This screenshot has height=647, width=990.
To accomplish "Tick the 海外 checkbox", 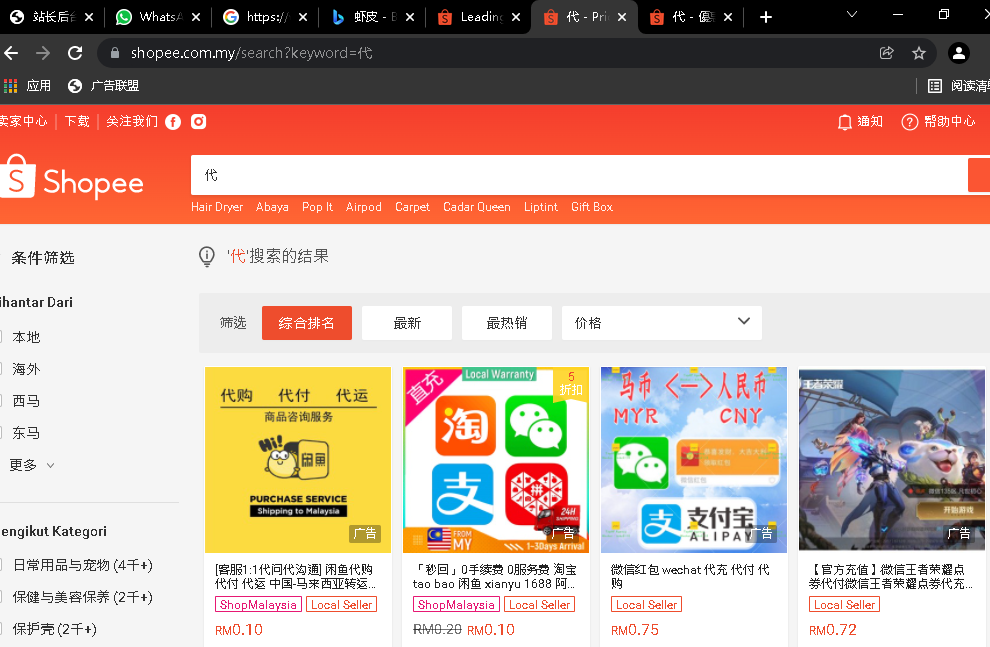I will click(x=3, y=369).
